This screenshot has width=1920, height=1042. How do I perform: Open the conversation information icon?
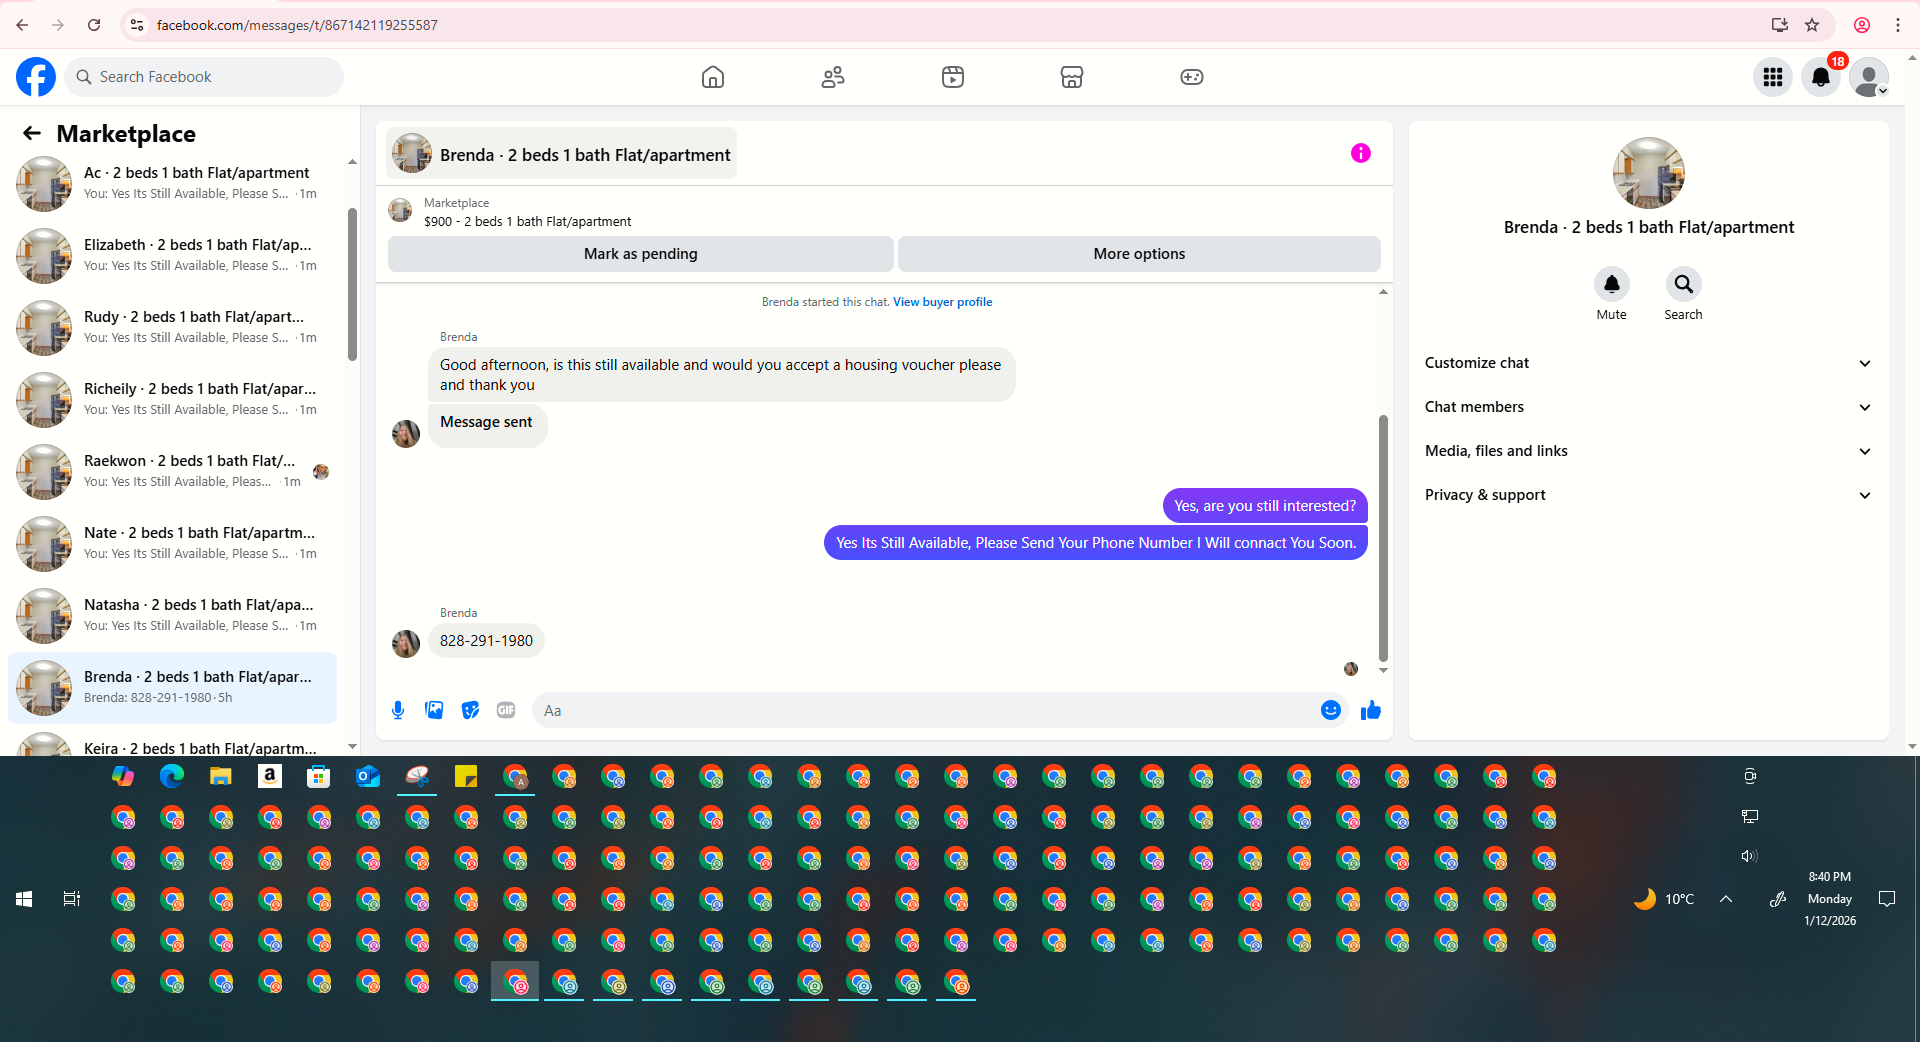[1361, 153]
